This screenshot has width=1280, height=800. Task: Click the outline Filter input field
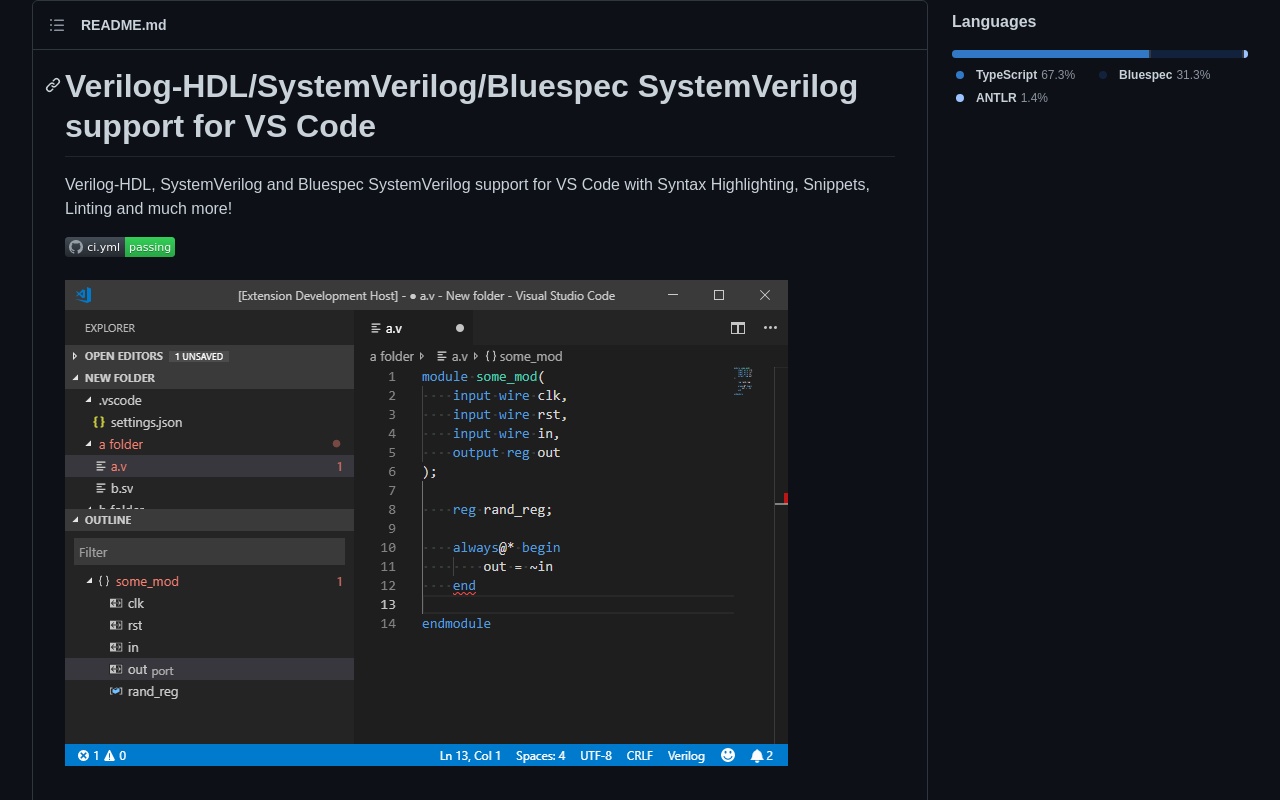(209, 552)
